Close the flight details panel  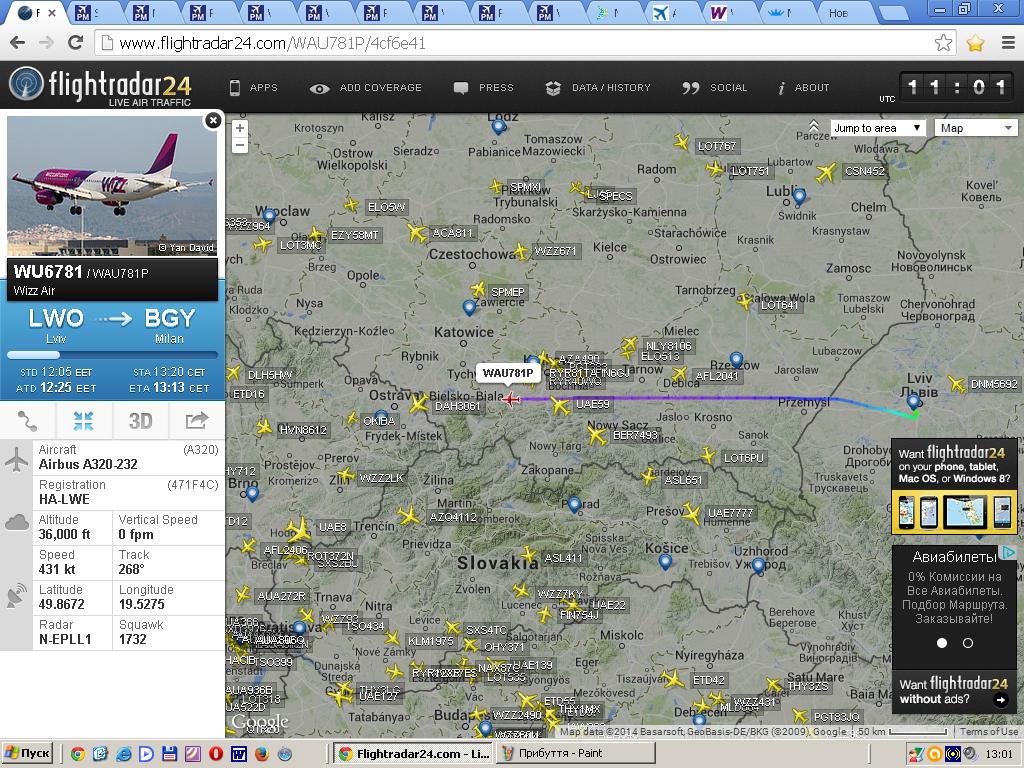(212, 121)
